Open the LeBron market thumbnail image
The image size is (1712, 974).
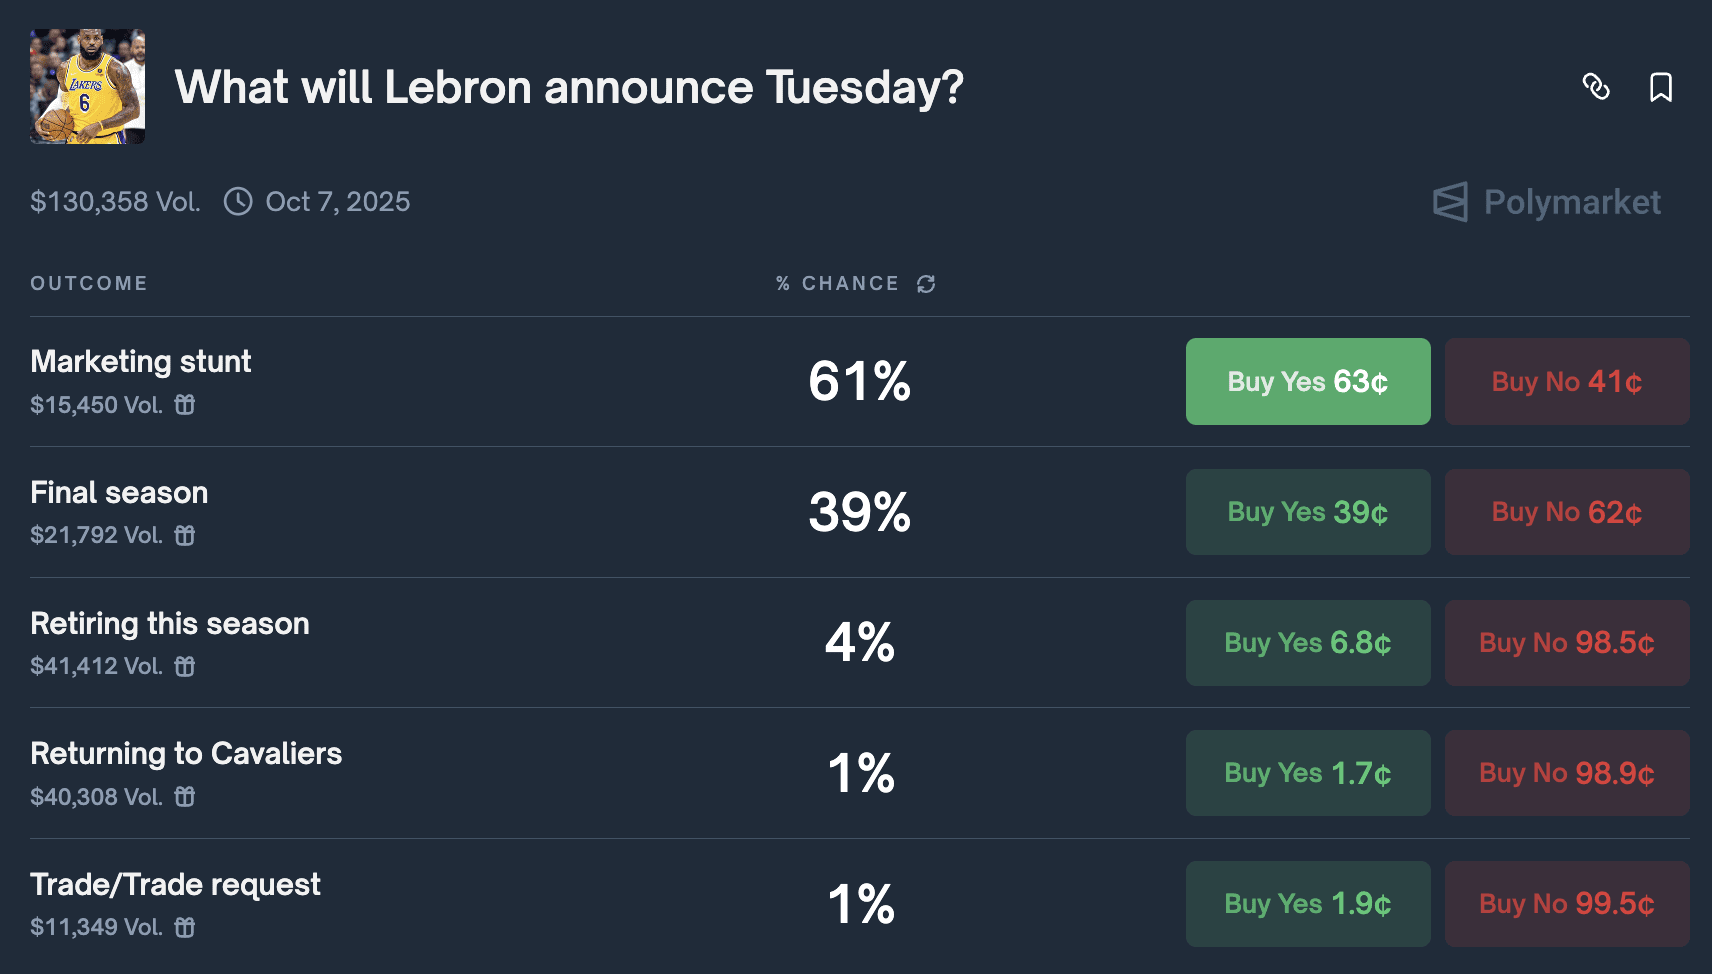pos(87,87)
